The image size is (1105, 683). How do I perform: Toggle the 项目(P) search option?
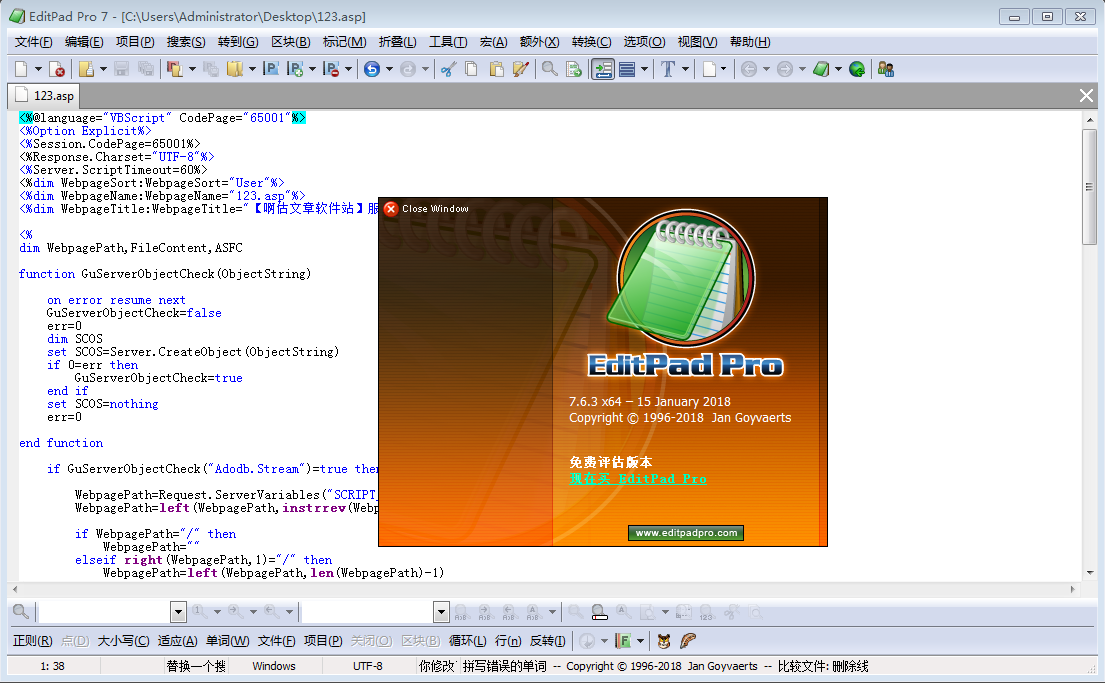pos(323,641)
